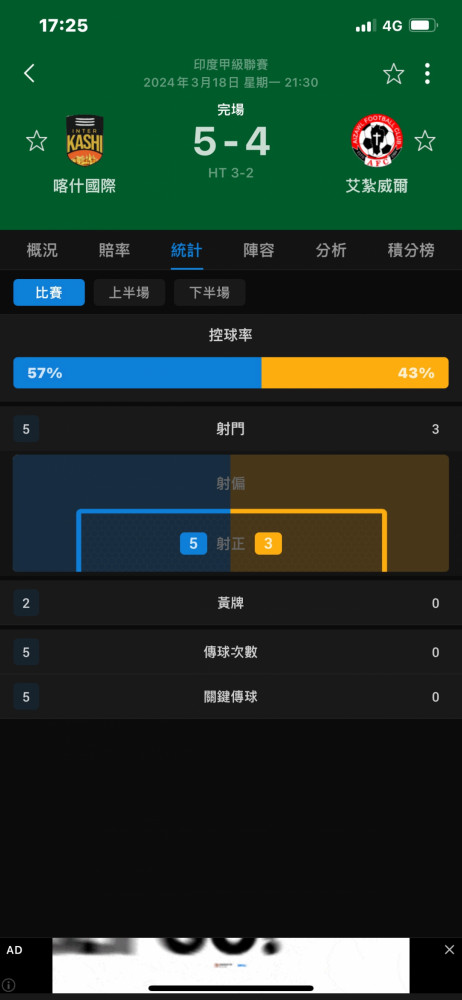462x1000 pixels.
Task: Open the Inter Kashi team logo
Action: (x=85, y=141)
